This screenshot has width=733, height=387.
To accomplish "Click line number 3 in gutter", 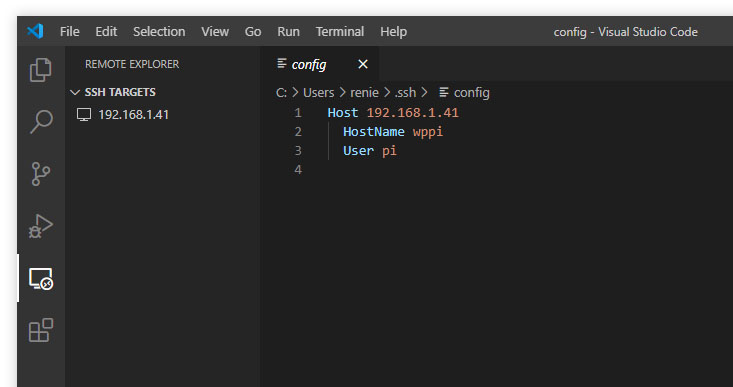I will [298, 150].
